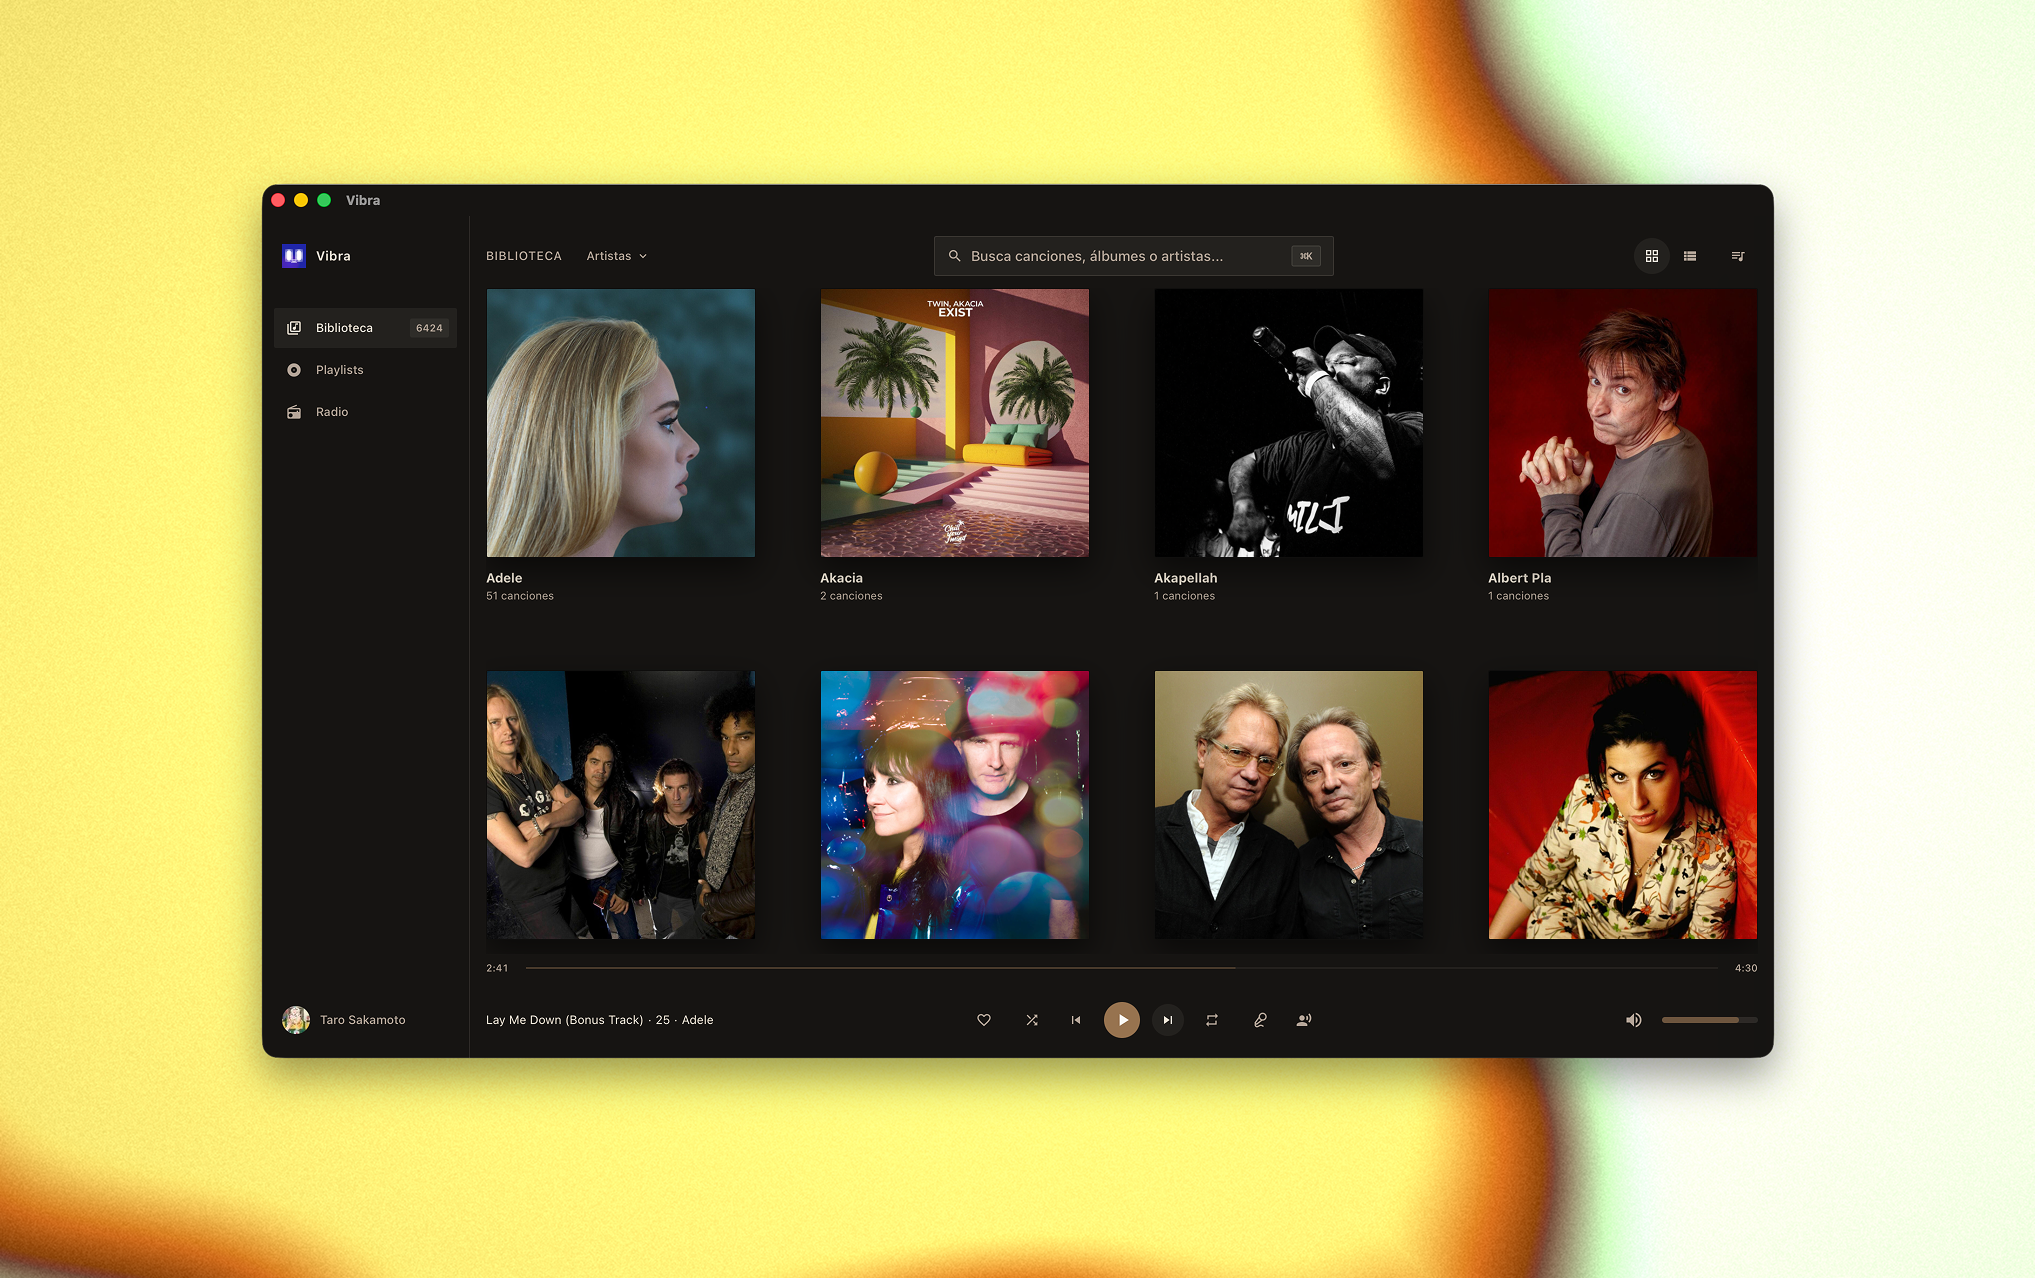2035x1278 pixels.
Task: Click the elapsed time 2:41
Action: [x=497, y=968]
